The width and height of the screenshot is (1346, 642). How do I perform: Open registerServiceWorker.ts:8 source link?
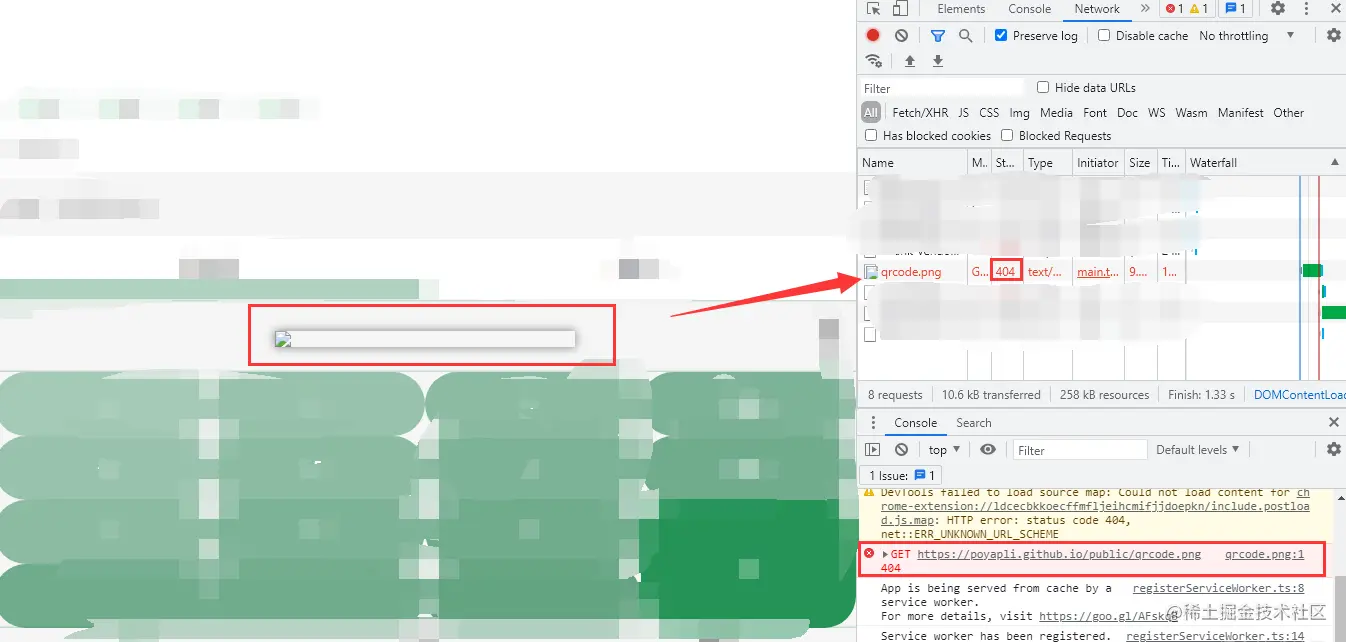[1218, 588]
